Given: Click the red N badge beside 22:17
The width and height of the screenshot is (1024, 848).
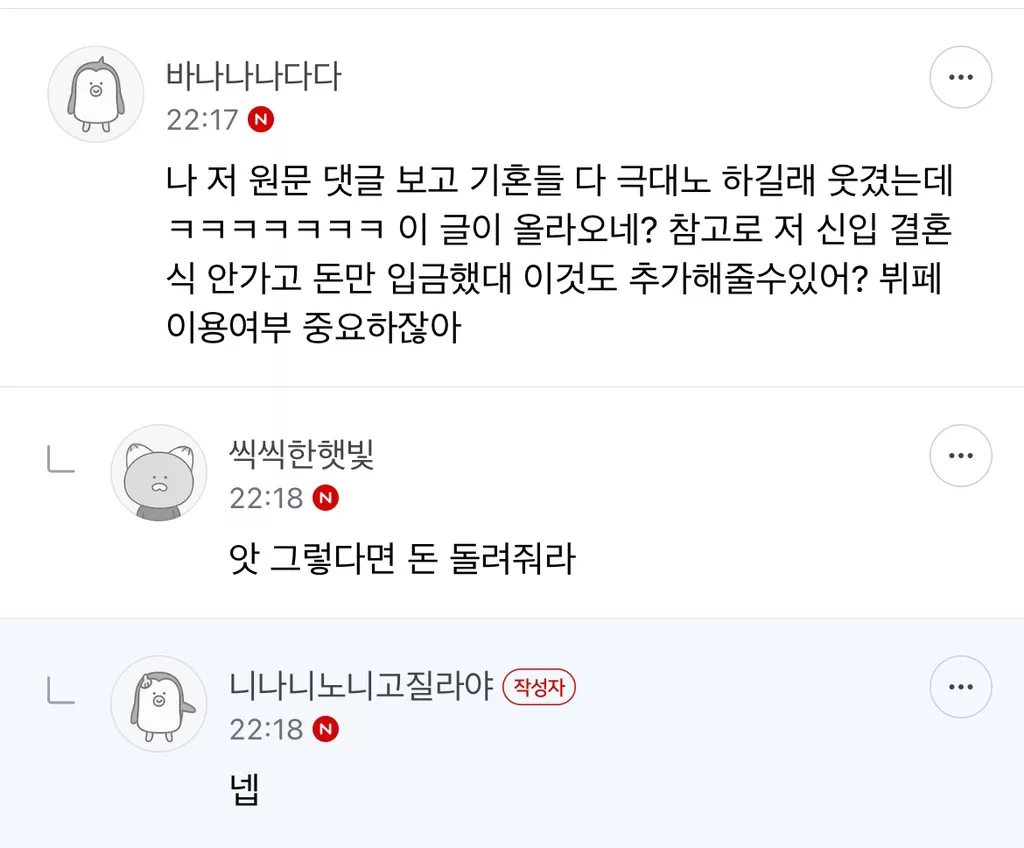Looking at the screenshot, I should tap(262, 120).
